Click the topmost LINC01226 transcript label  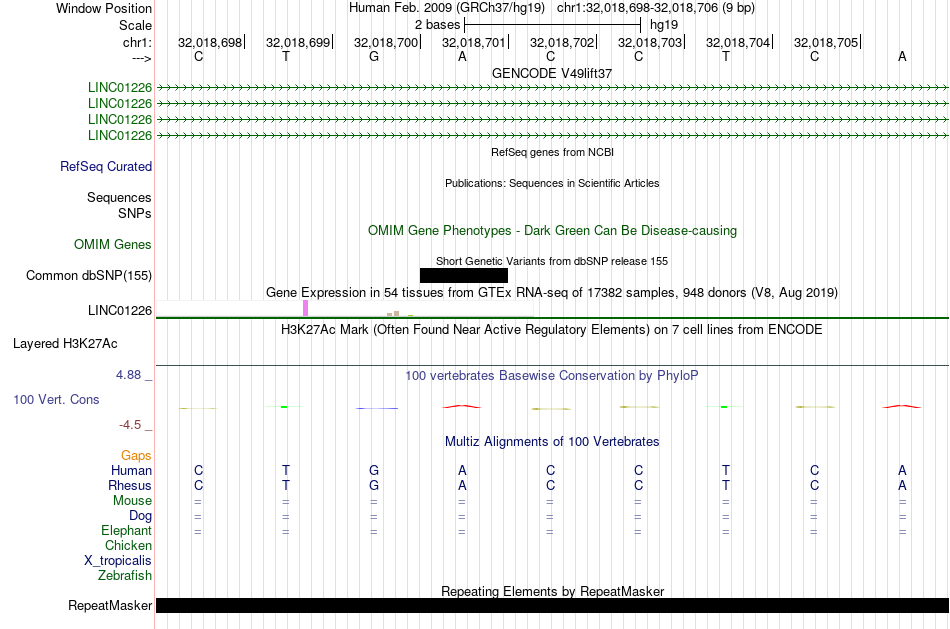coord(119,88)
